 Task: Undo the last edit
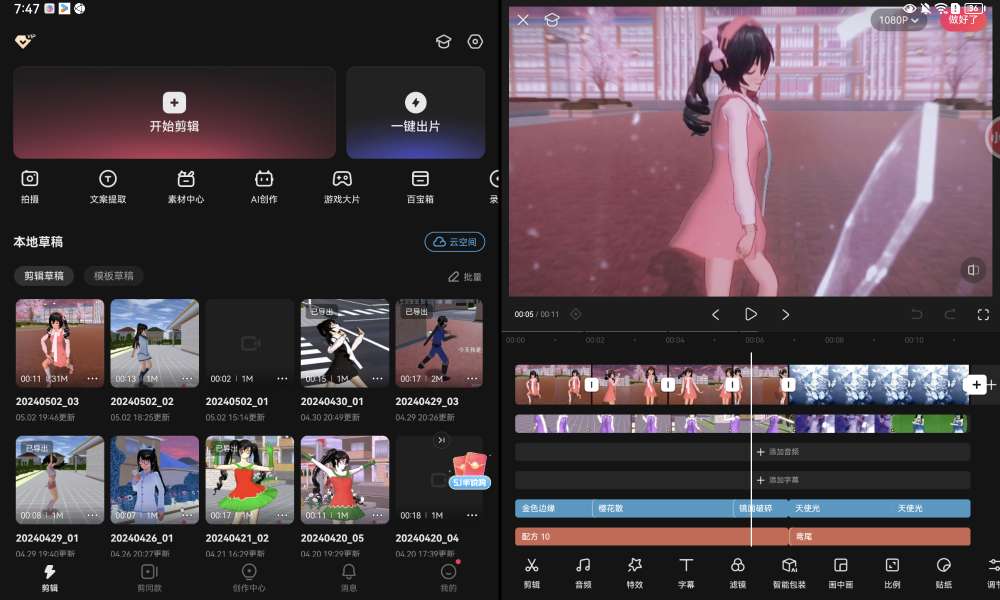pyautogui.click(x=916, y=314)
